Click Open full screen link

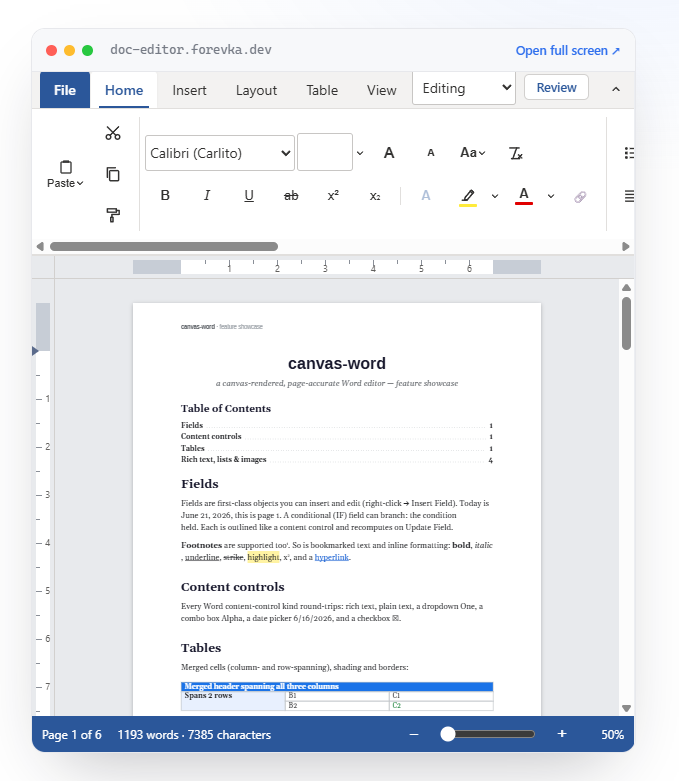point(567,51)
